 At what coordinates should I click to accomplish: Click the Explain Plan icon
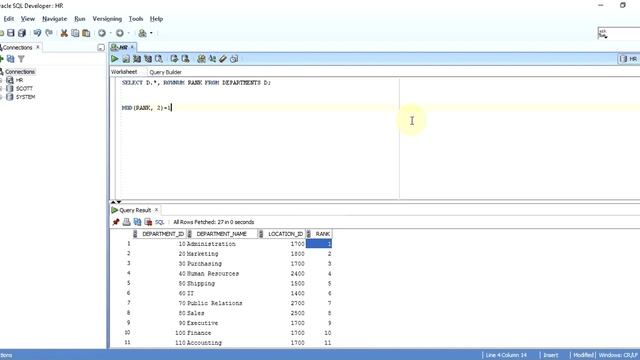137,59
